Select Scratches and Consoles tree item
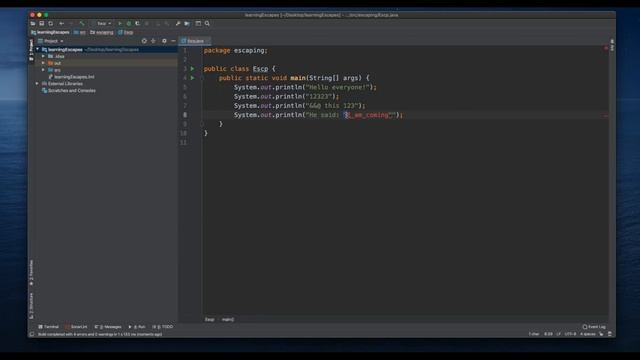Image resolution: width=640 pixels, height=360 pixels. tap(69, 91)
